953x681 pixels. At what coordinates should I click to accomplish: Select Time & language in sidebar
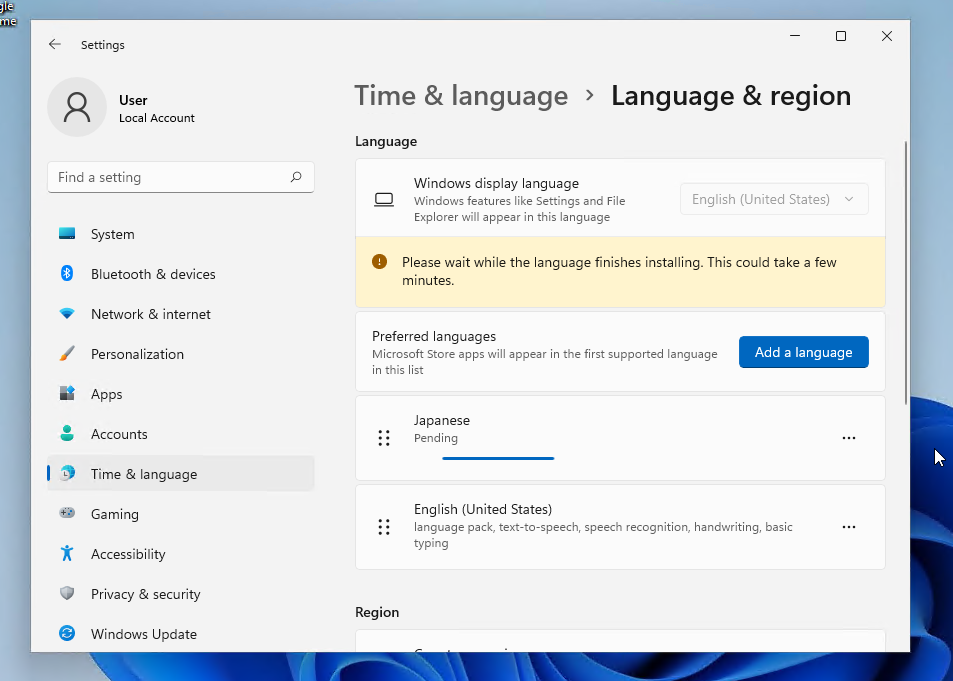click(x=143, y=474)
